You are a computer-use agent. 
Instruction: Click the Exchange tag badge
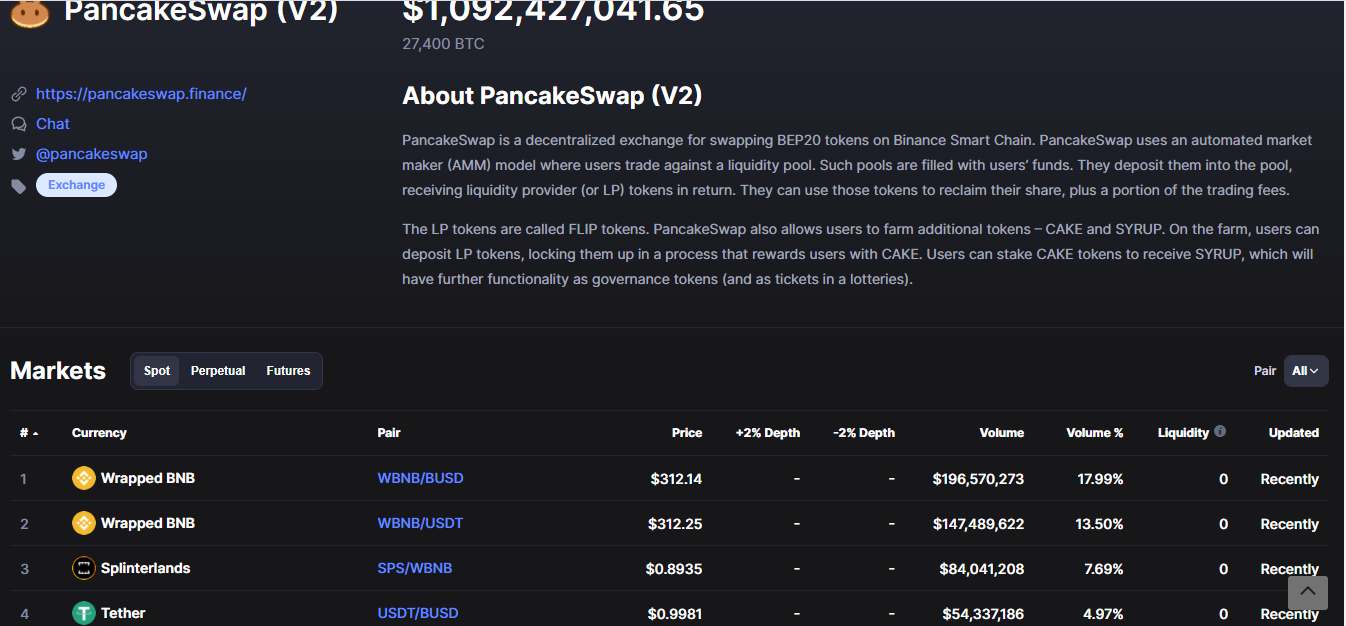click(76, 185)
